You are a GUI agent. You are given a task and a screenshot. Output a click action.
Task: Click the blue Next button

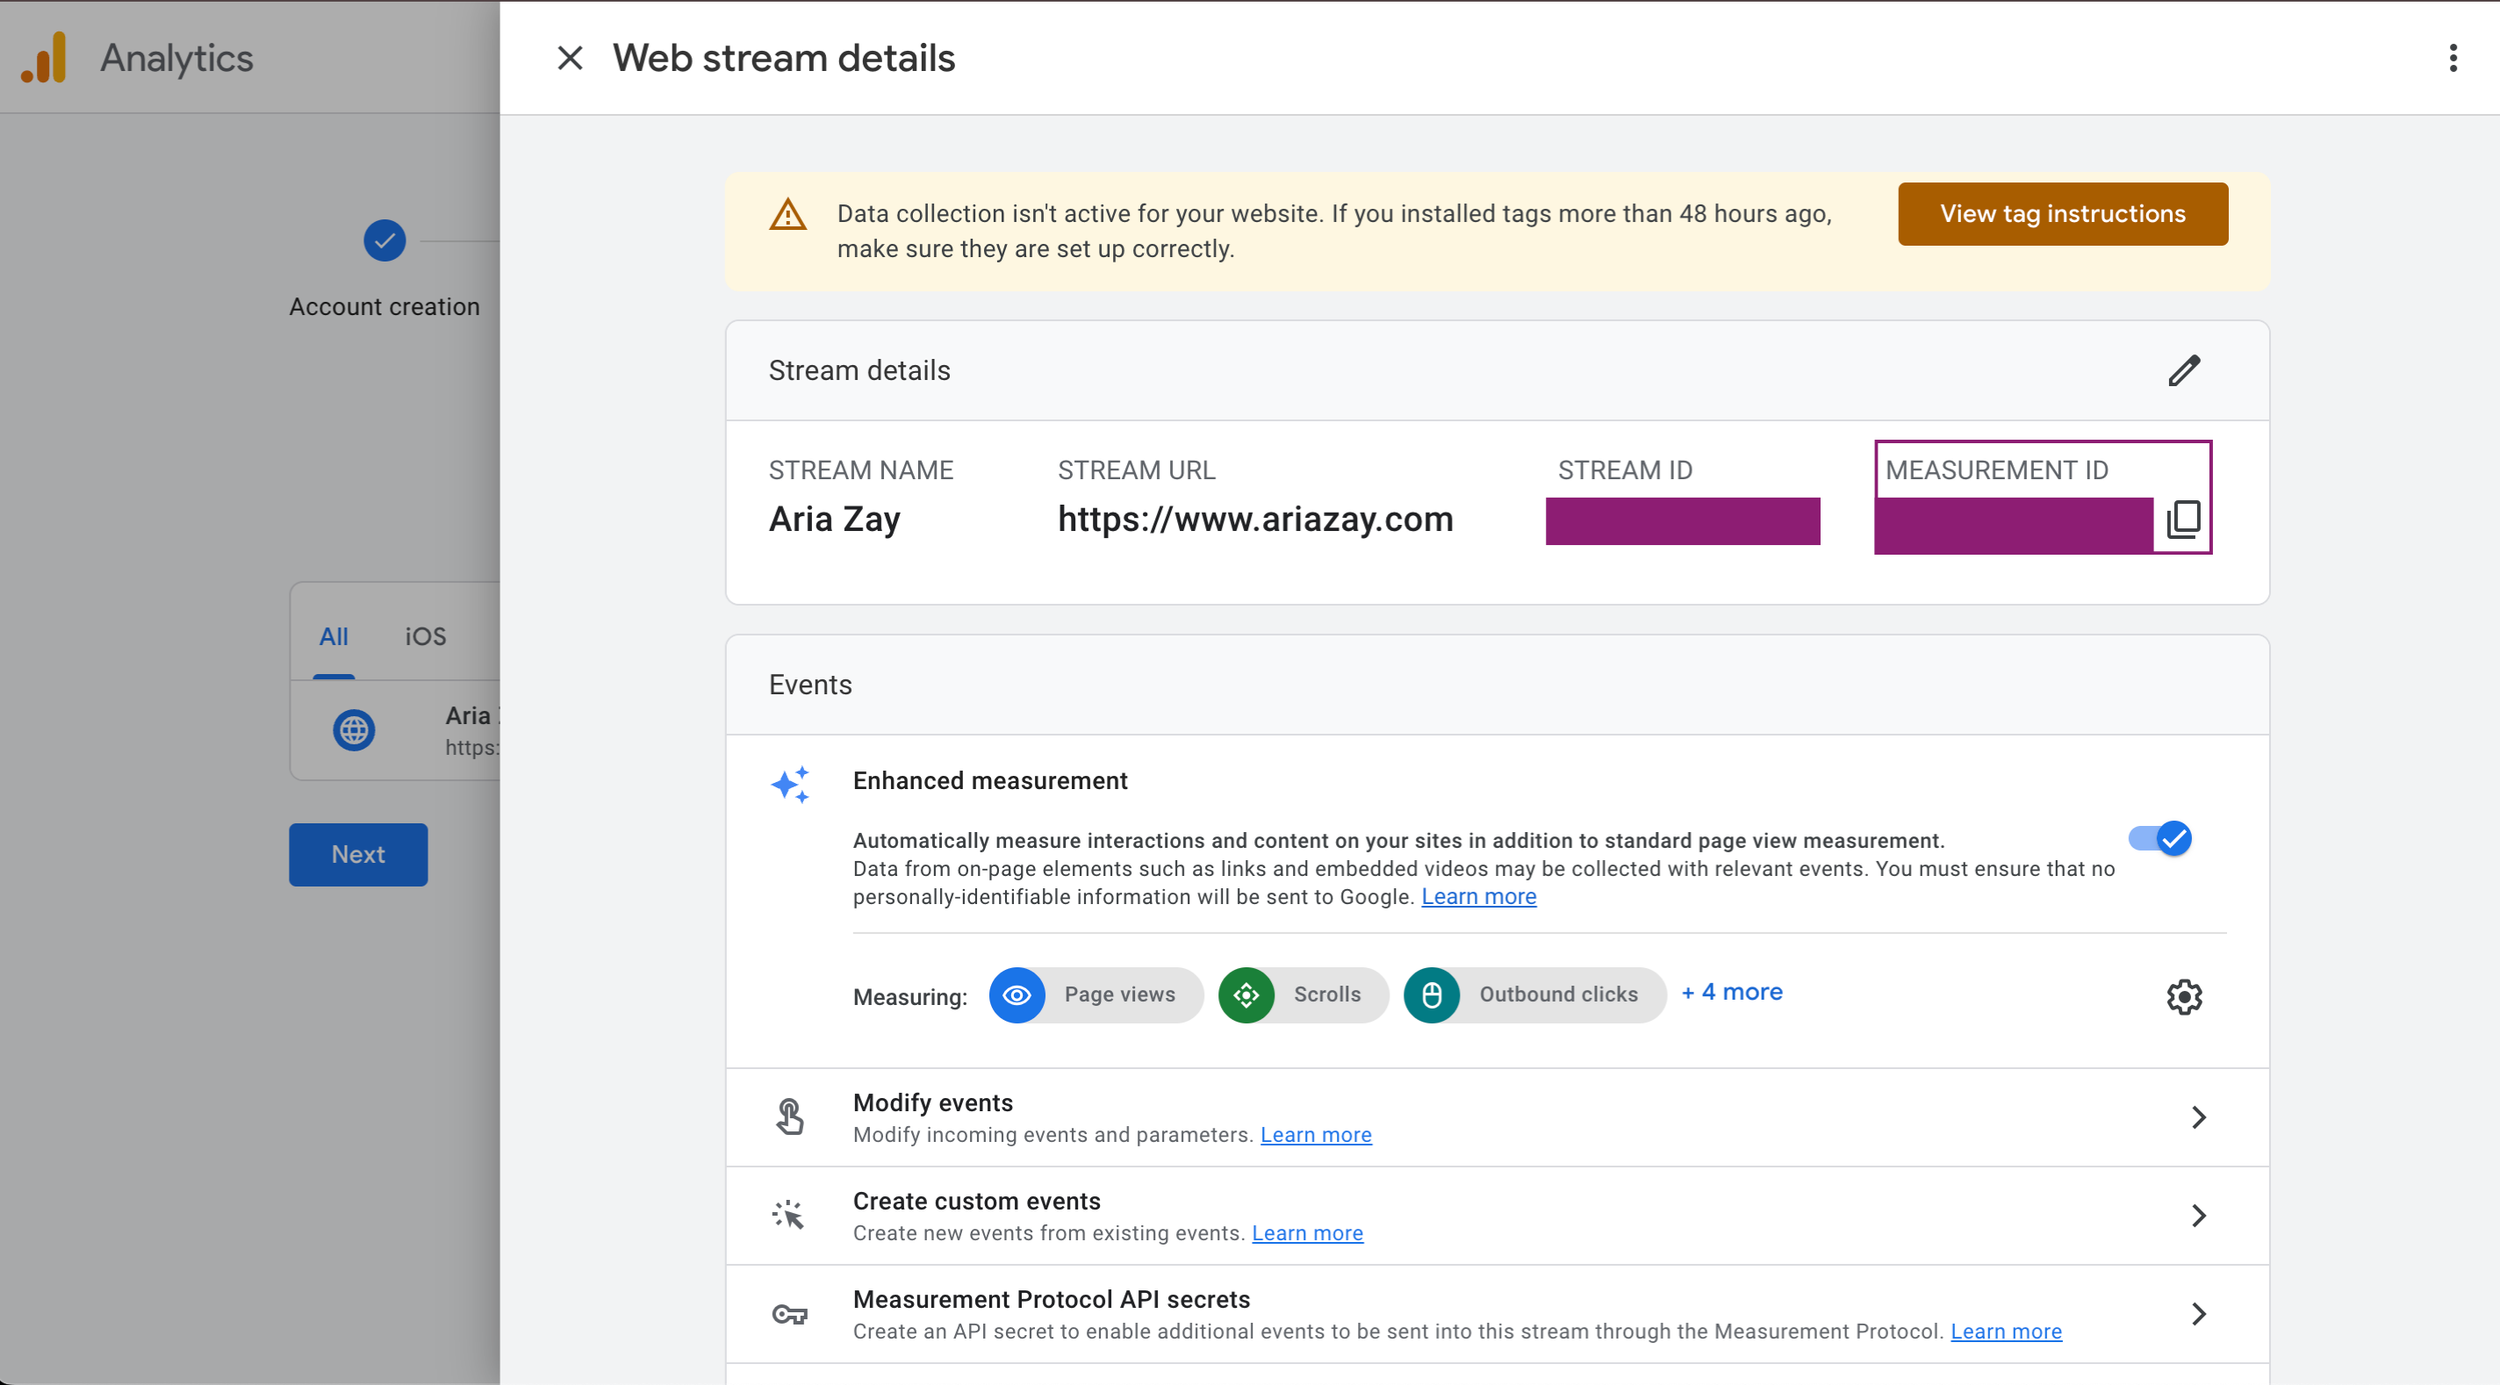pos(358,854)
